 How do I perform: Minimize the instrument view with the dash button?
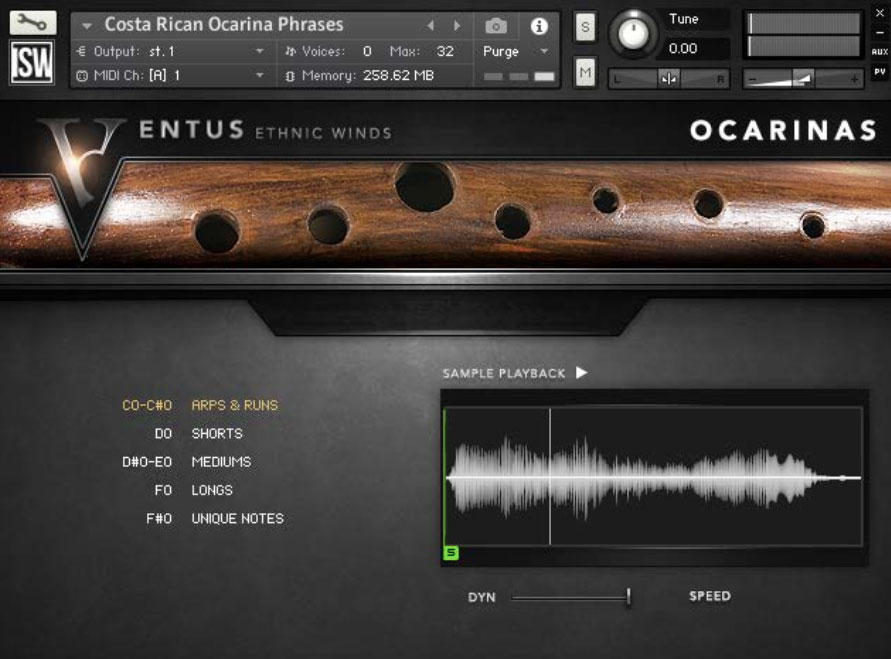click(x=880, y=32)
